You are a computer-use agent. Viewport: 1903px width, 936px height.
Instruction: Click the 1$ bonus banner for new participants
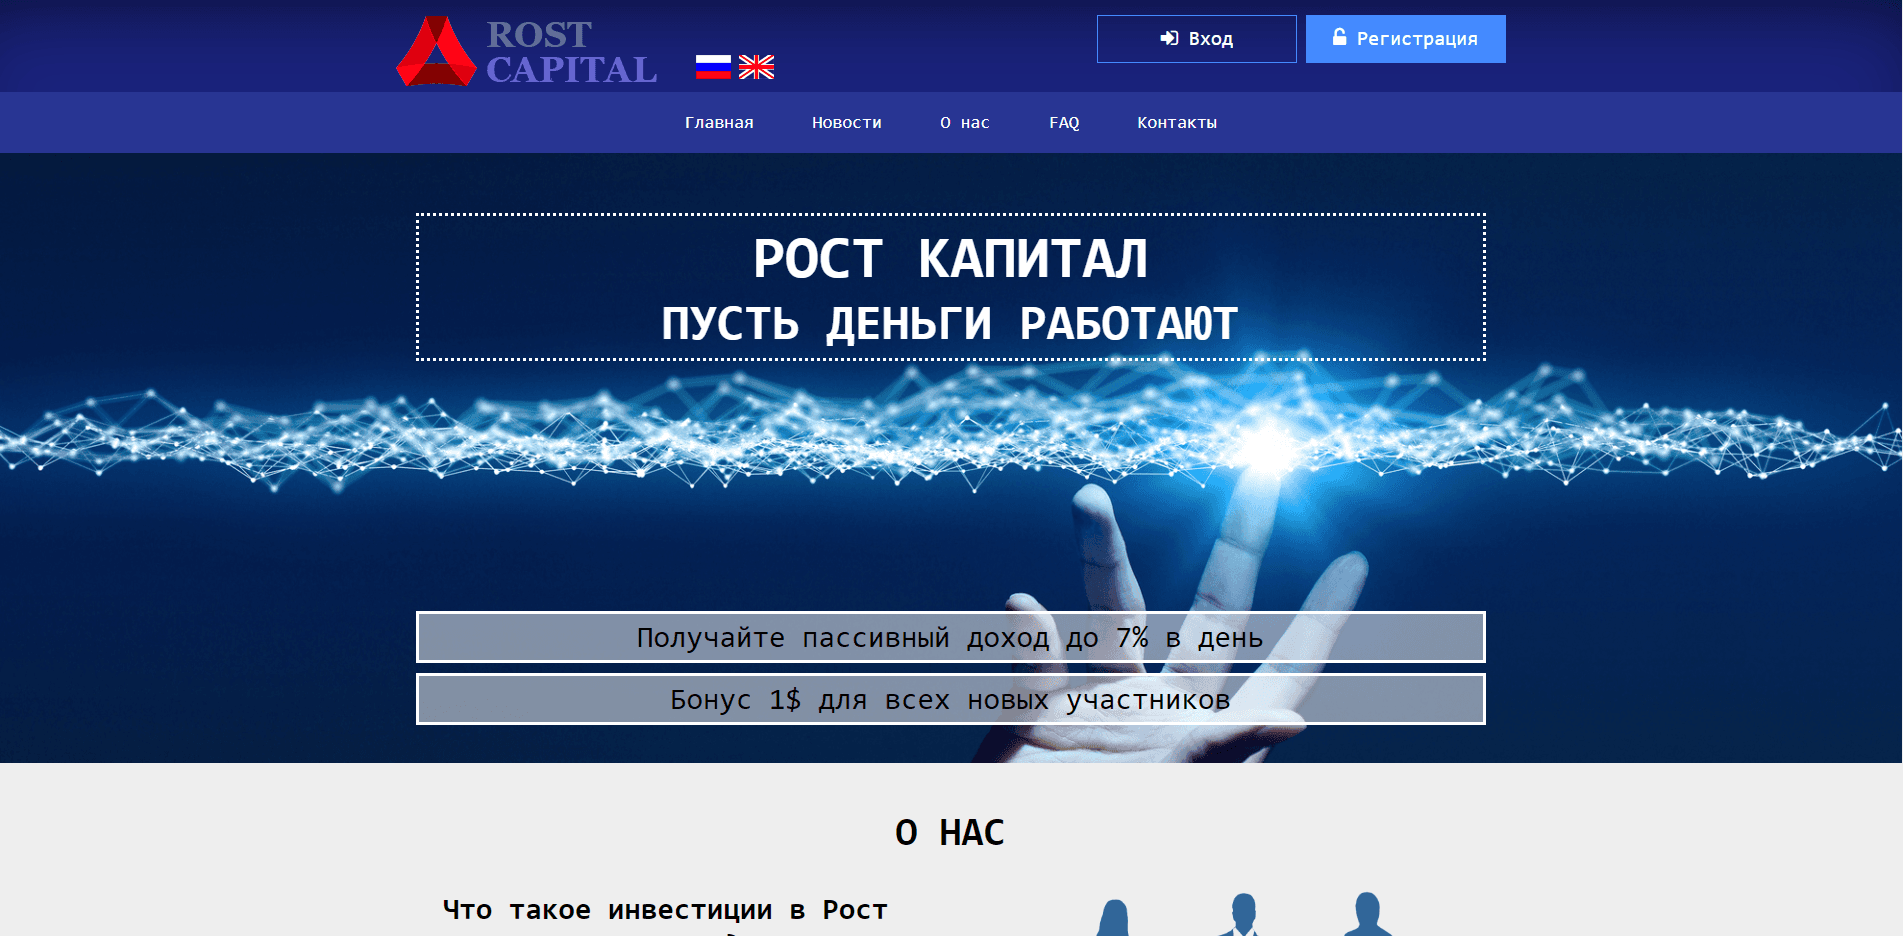[x=950, y=700]
